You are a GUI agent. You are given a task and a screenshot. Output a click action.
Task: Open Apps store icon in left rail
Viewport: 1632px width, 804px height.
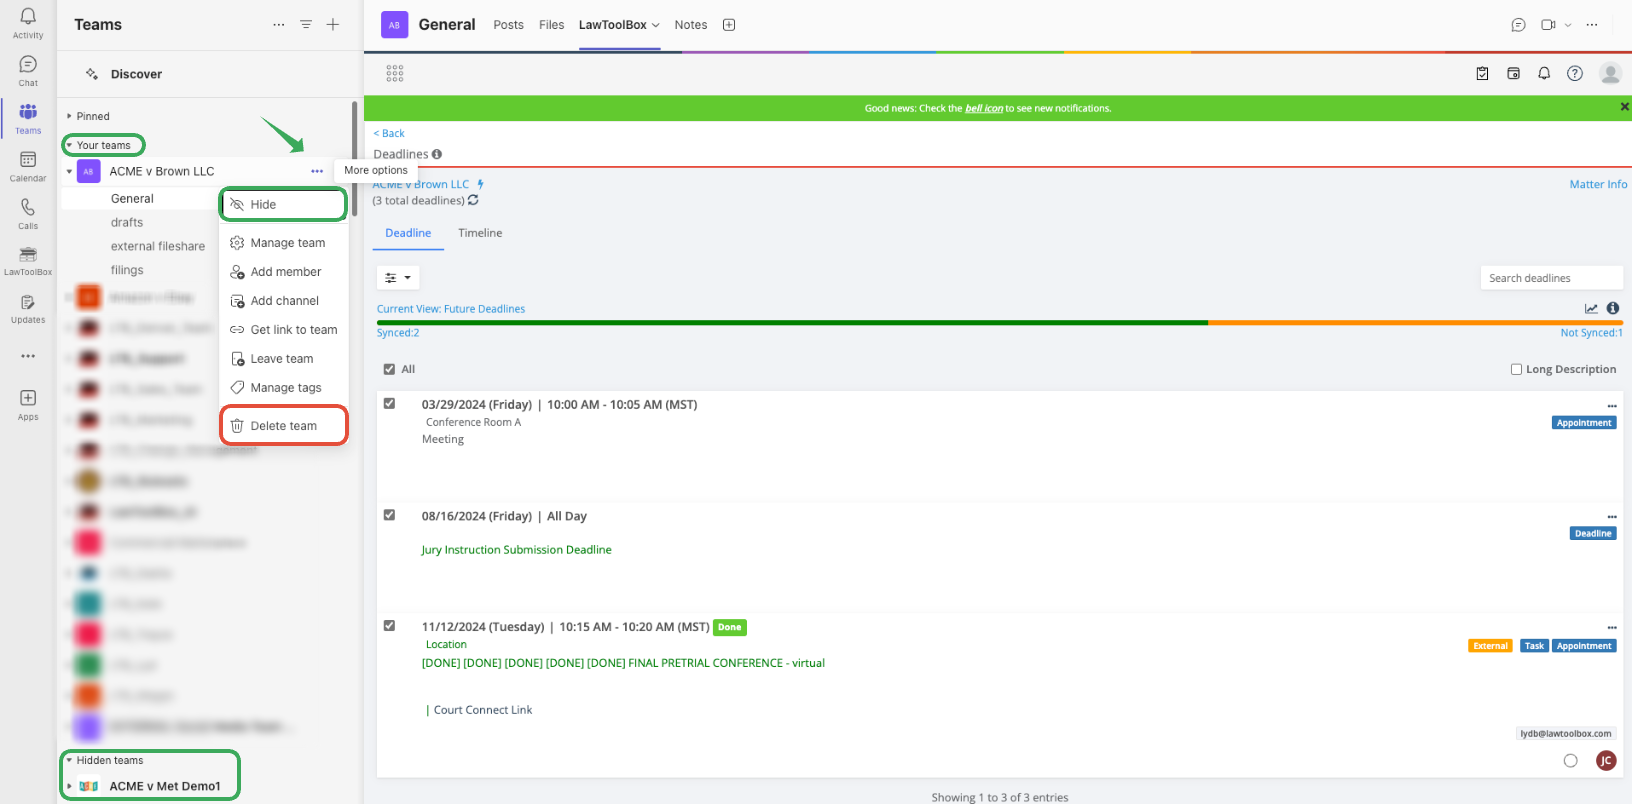click(28, 398)
